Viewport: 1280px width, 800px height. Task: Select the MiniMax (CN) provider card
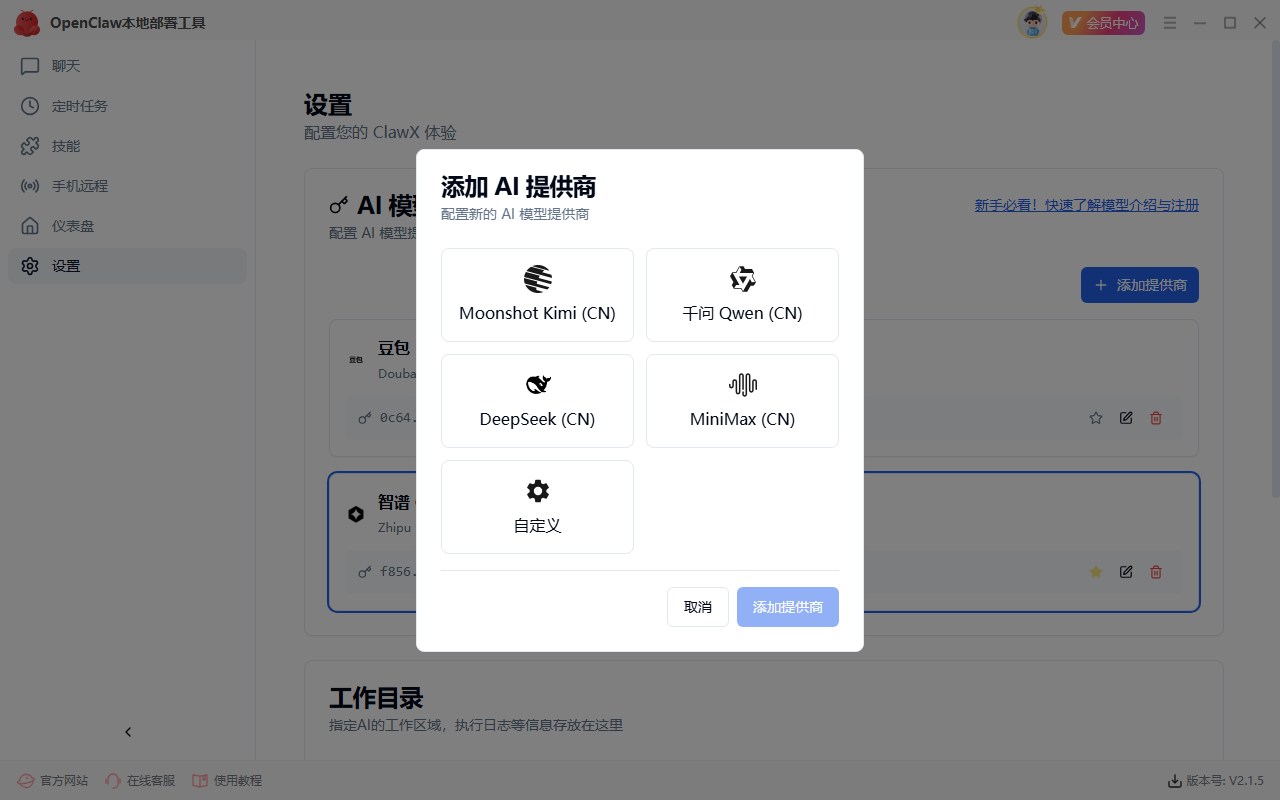point(742,401)
